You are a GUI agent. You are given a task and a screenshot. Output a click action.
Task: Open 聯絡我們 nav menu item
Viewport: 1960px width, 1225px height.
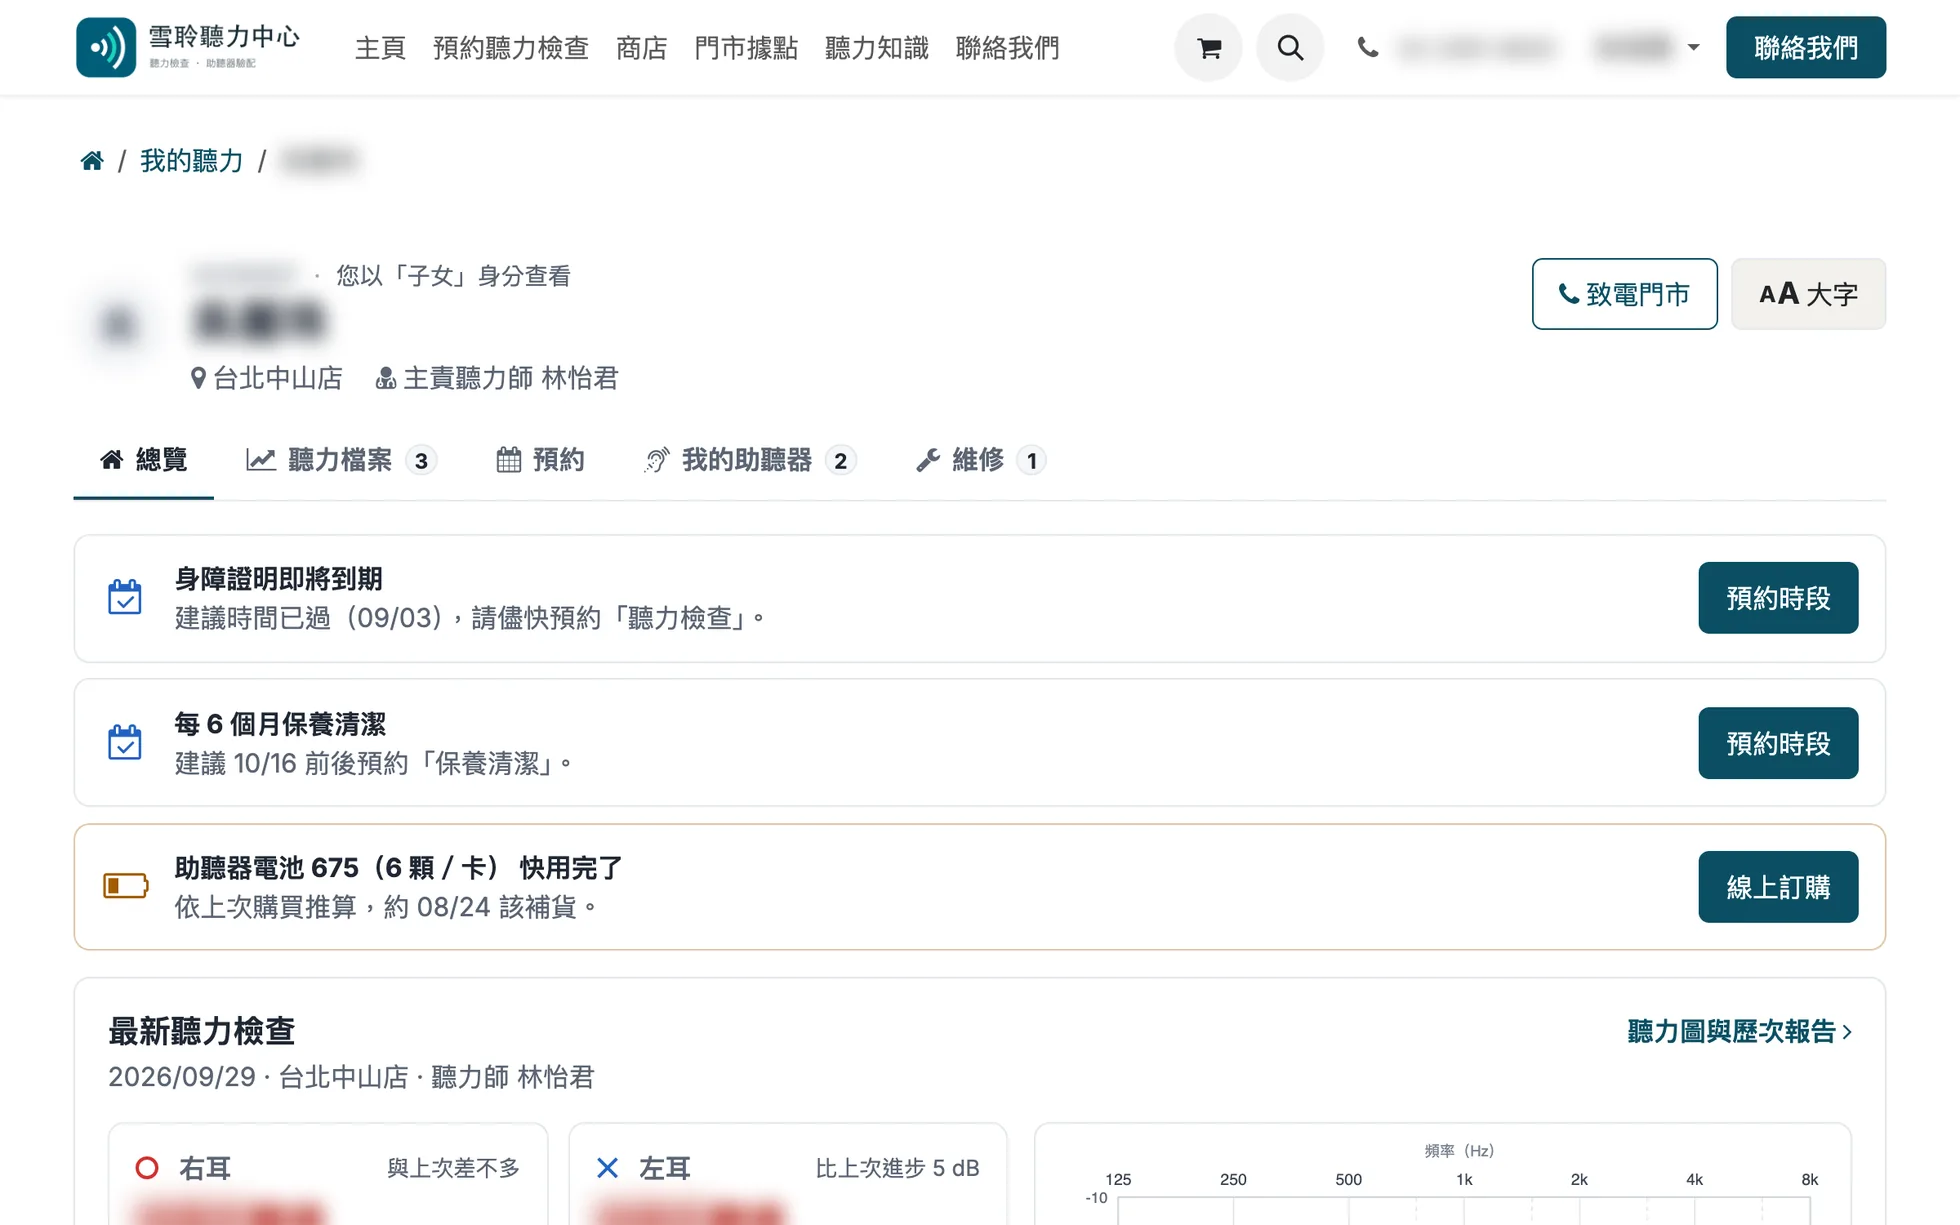point(1007,47)
